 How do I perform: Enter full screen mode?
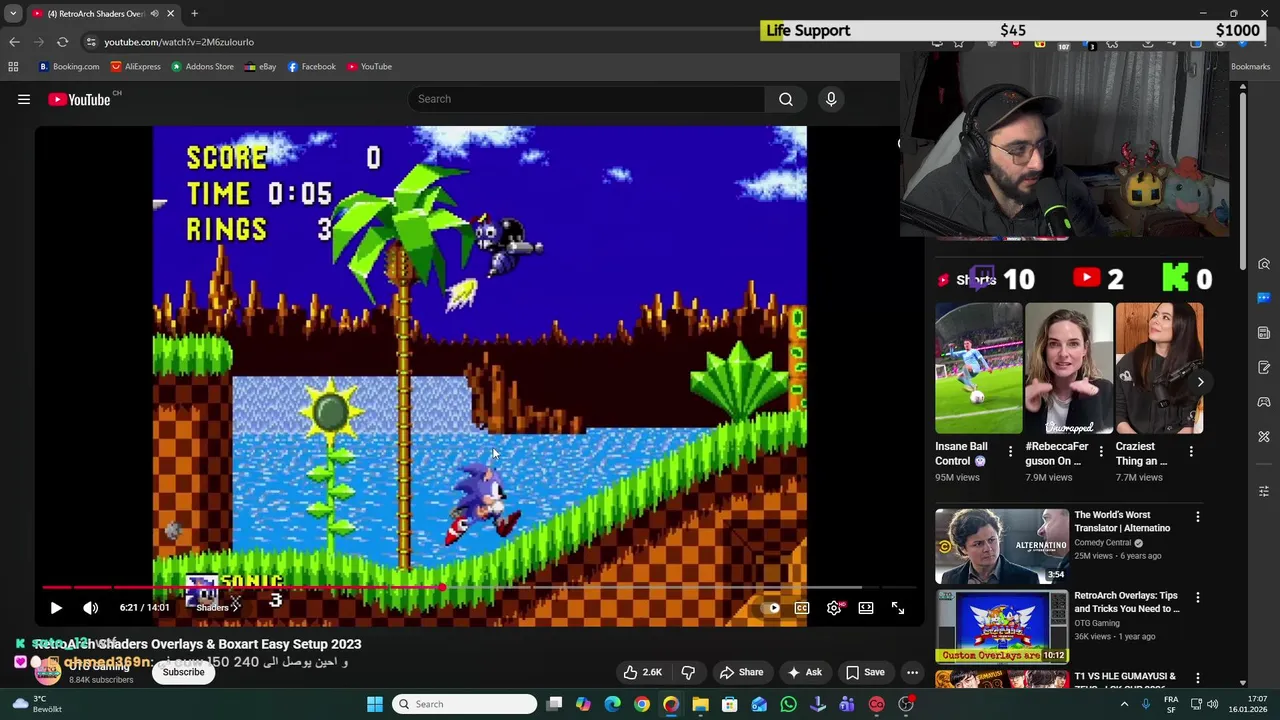(x=898, y=608)
